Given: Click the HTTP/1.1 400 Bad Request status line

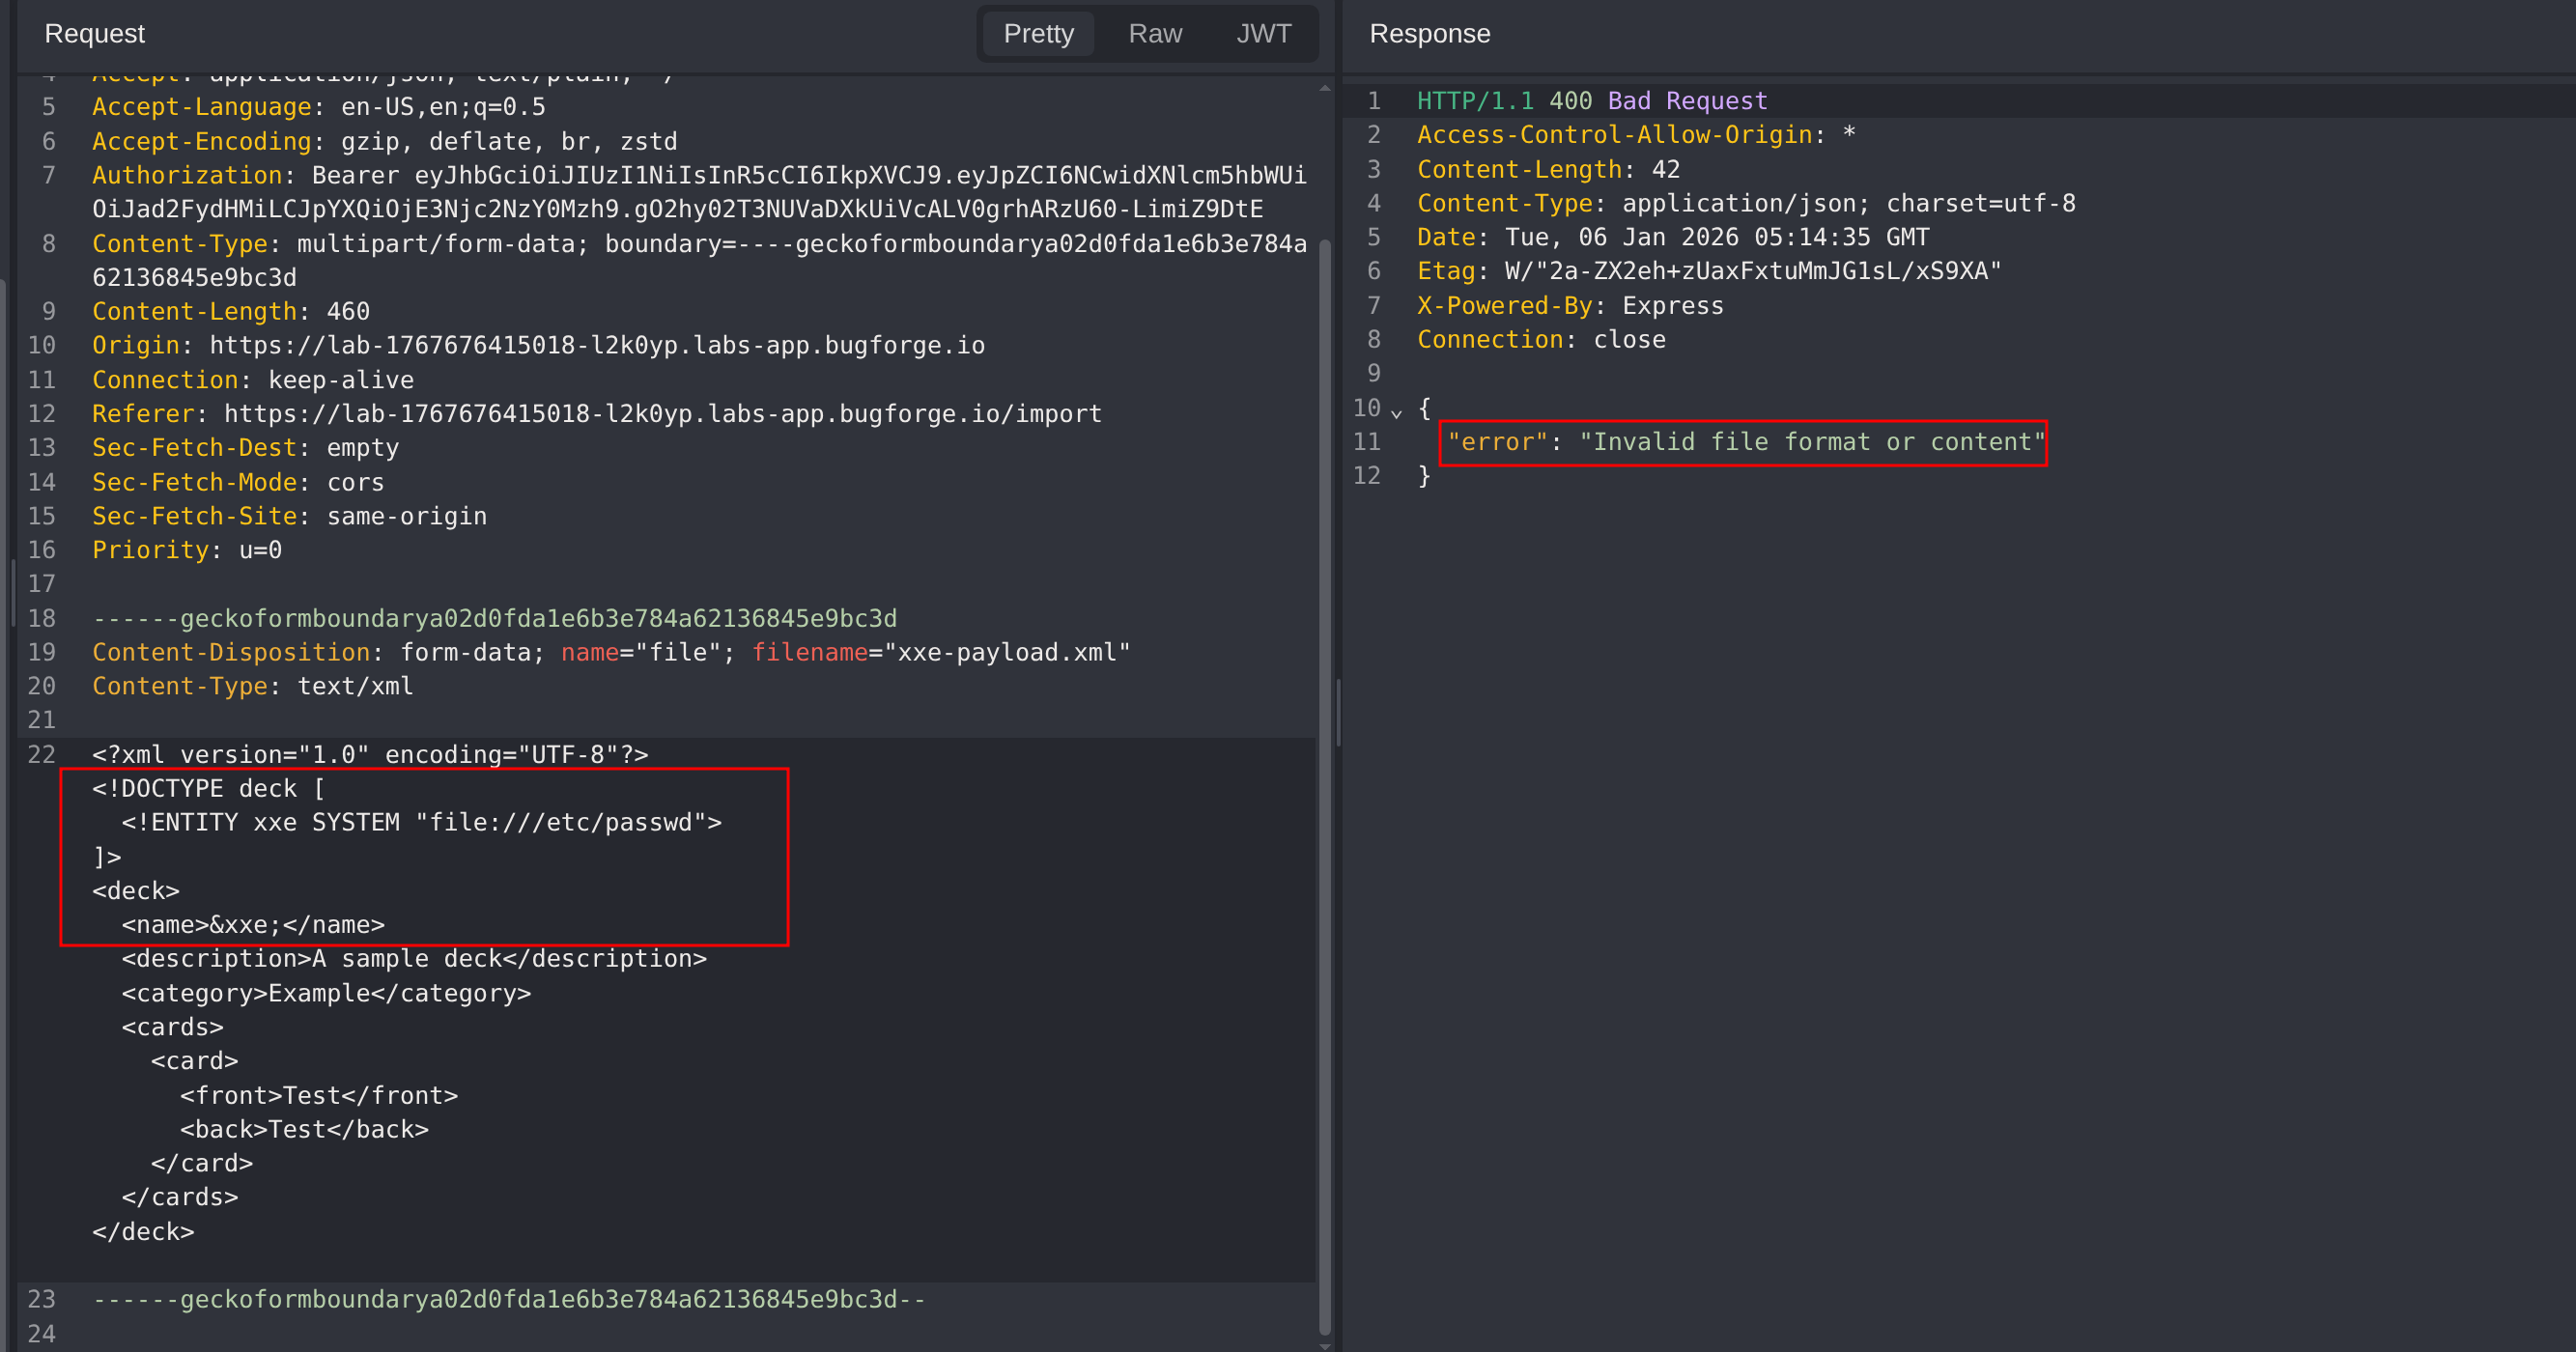Looking at the screenshot, I should click(1592, 101).
